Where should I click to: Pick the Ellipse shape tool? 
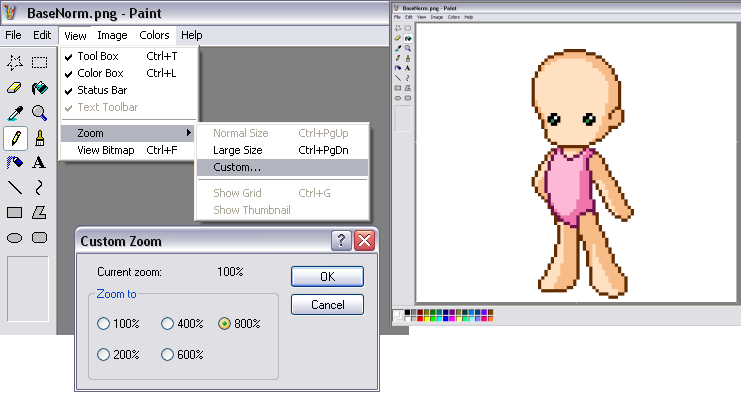[15, 238]
